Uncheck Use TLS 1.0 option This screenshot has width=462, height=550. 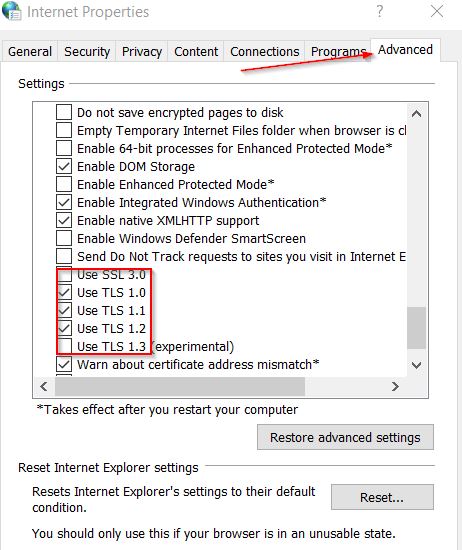pyautogui.click(x=64, y=293)
